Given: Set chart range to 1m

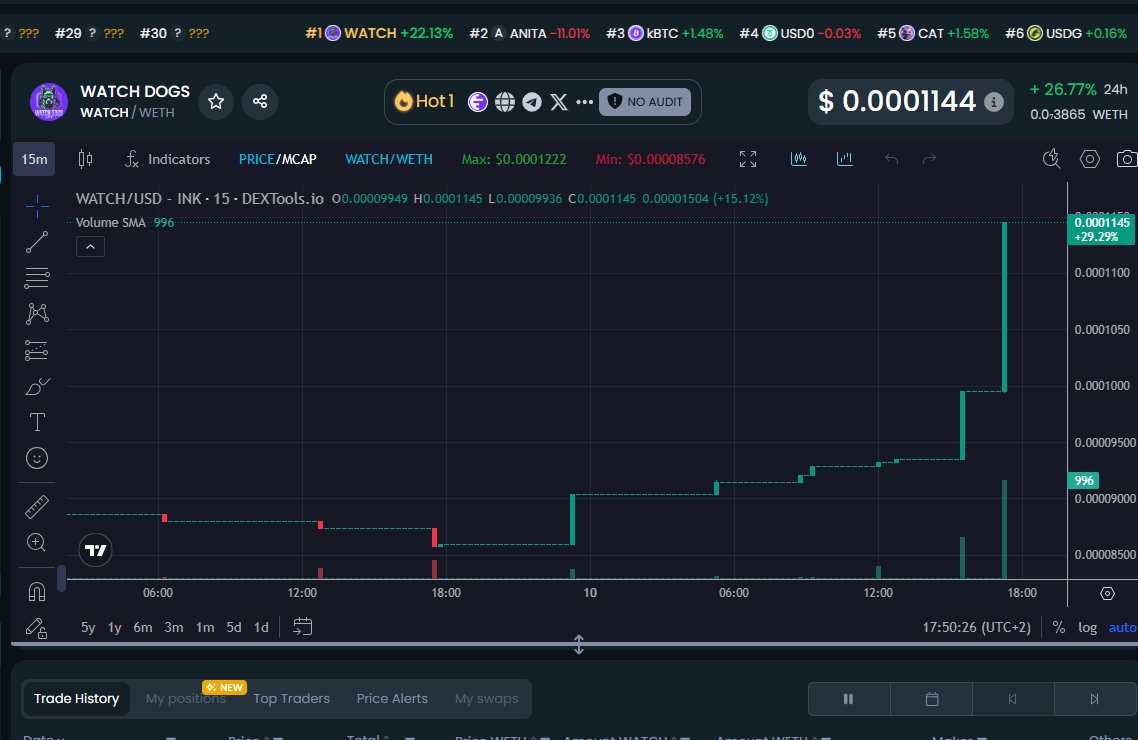Looking at the screenshot, I should tap(205, 628).
